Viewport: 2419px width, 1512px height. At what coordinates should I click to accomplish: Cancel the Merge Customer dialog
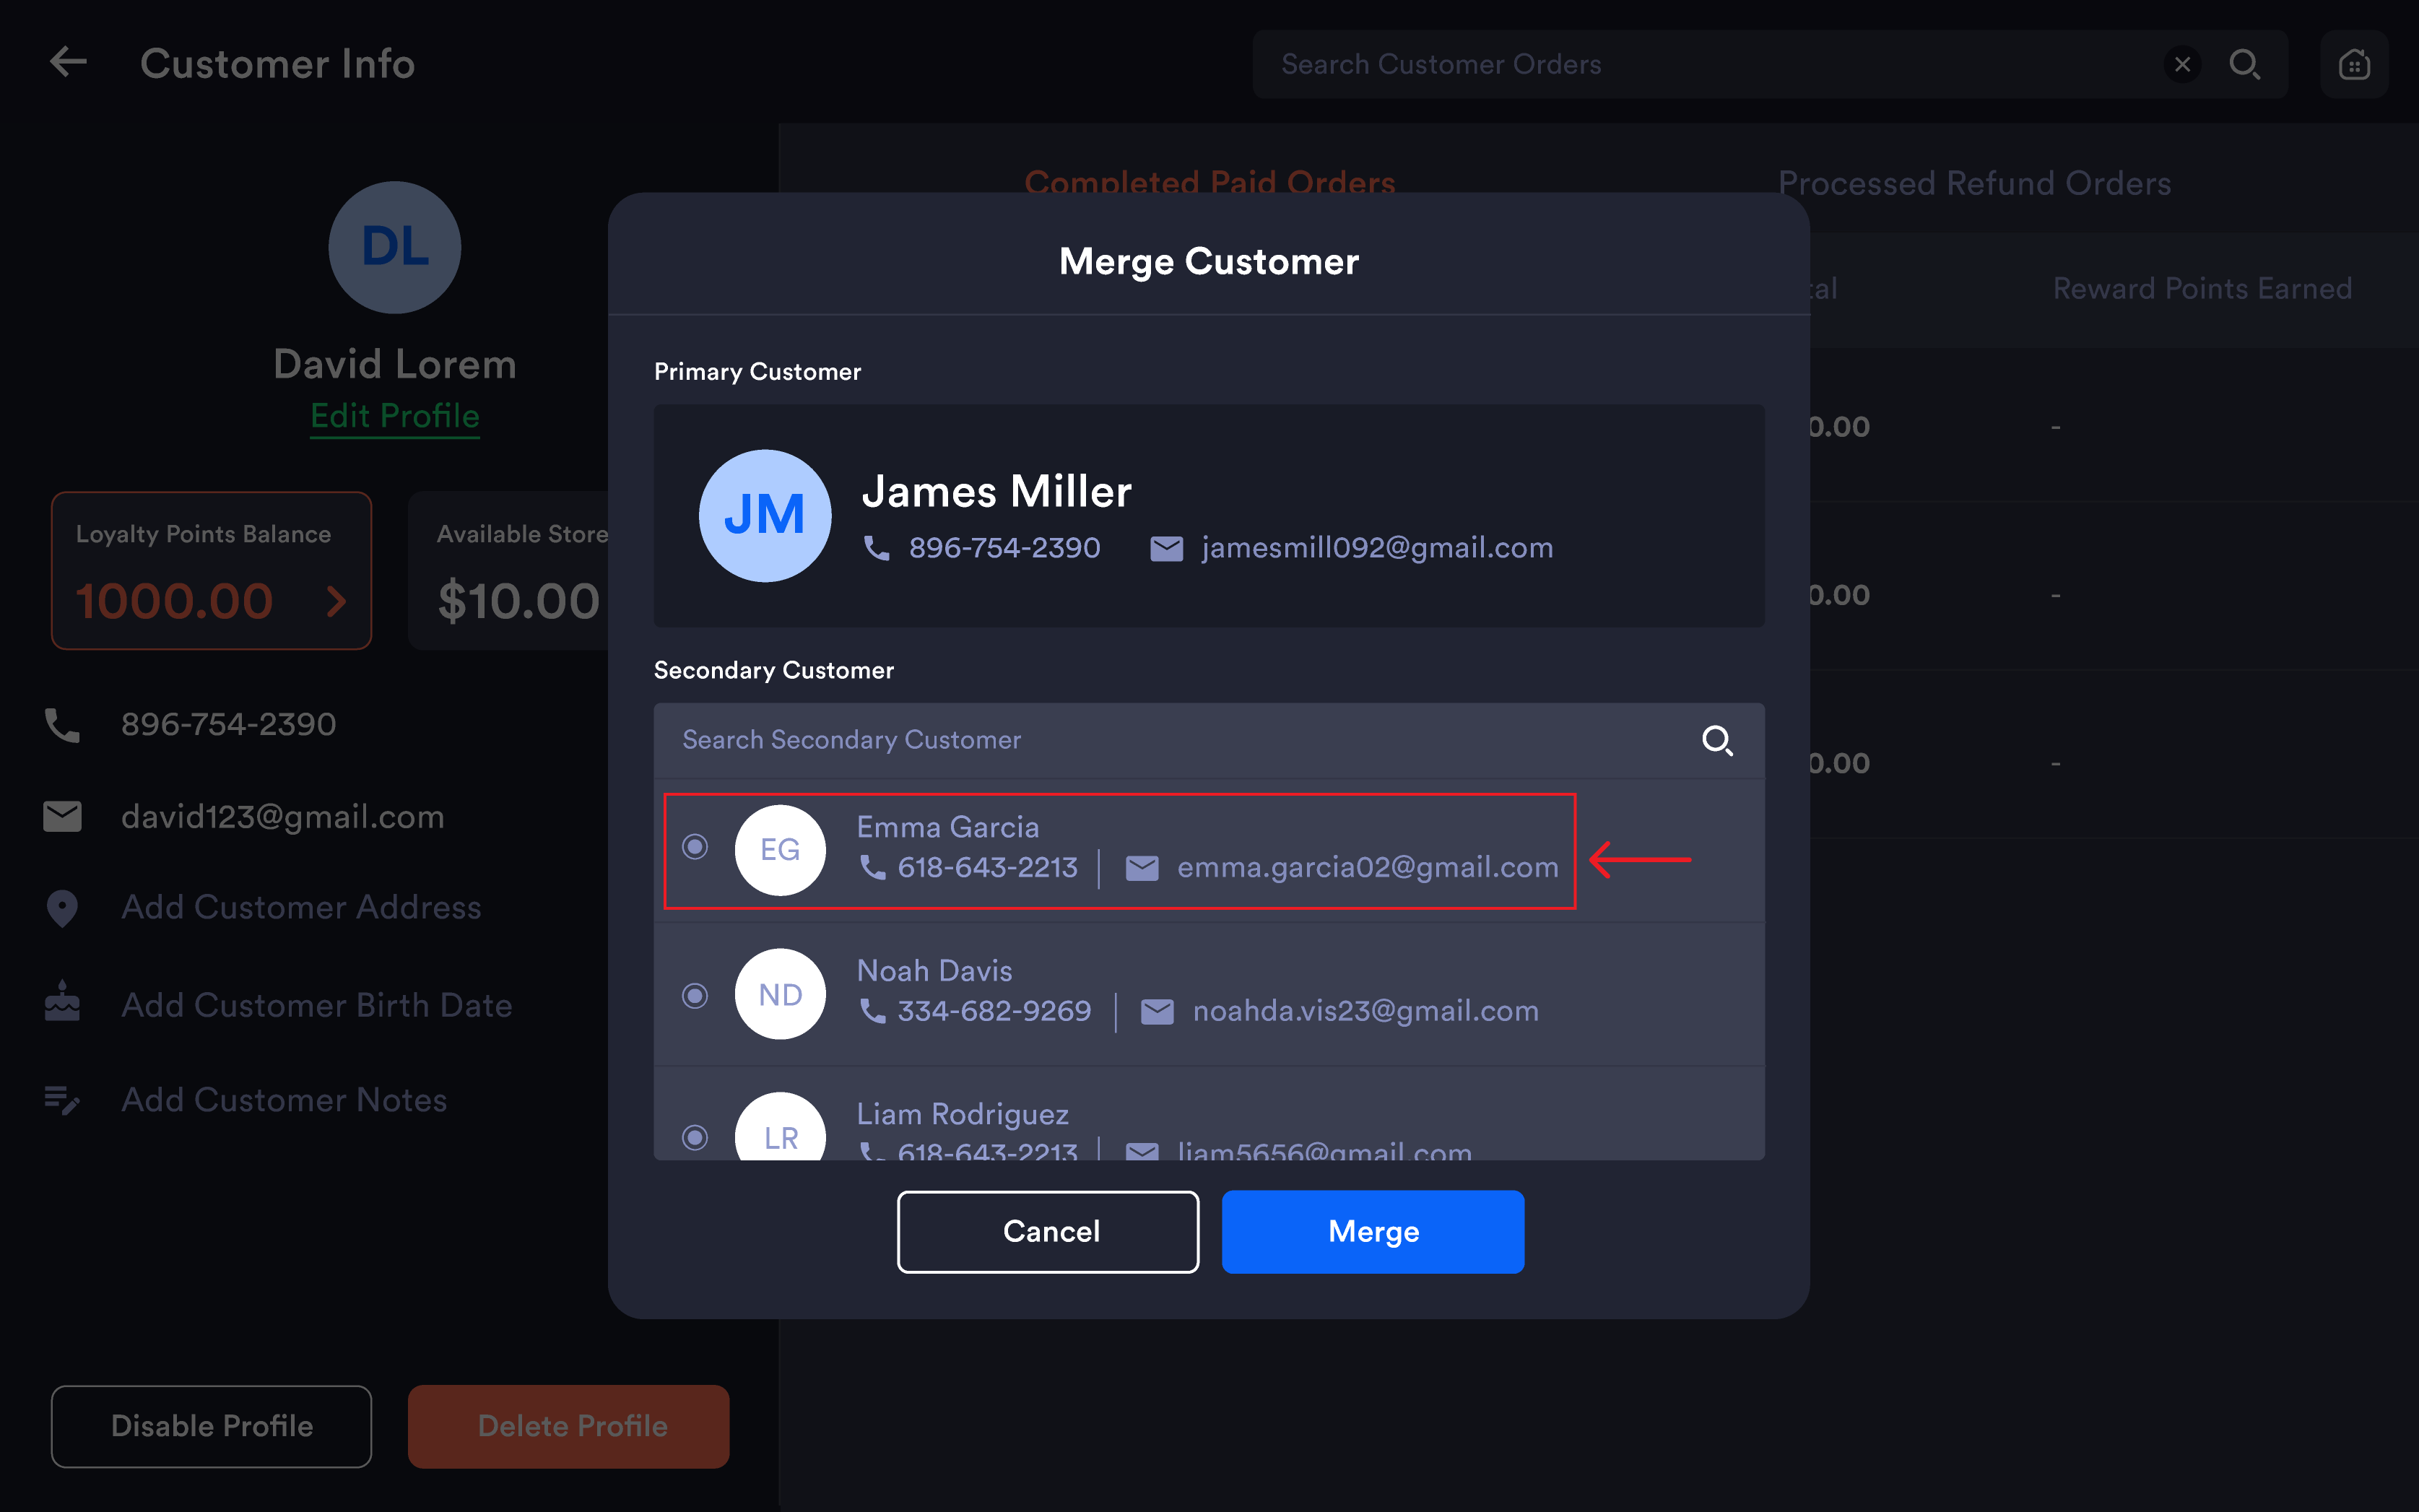point(1048,1231)
